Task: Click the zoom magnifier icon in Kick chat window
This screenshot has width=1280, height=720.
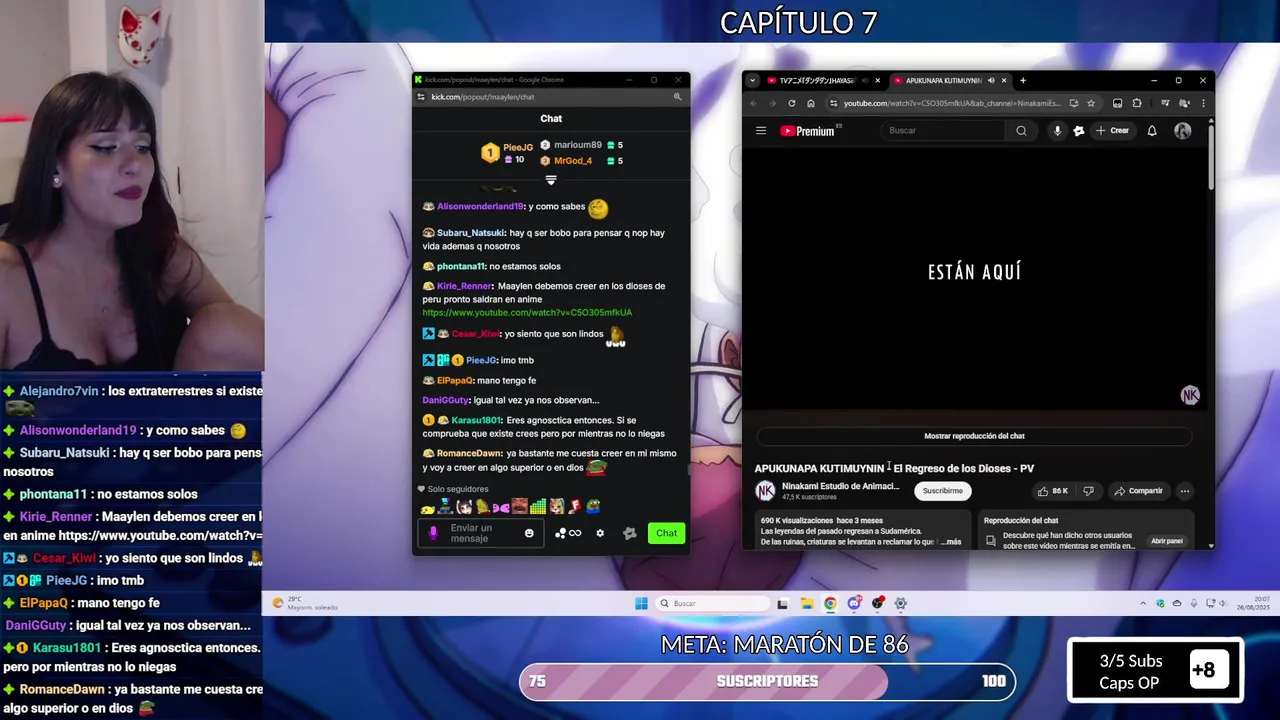Action: 677,97
